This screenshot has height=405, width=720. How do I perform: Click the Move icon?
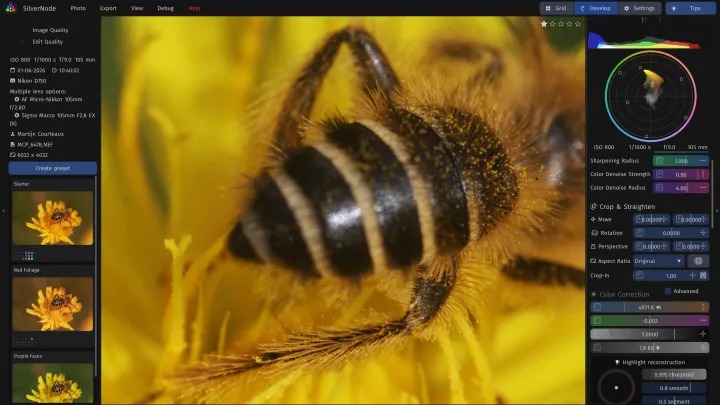(593, 219)
